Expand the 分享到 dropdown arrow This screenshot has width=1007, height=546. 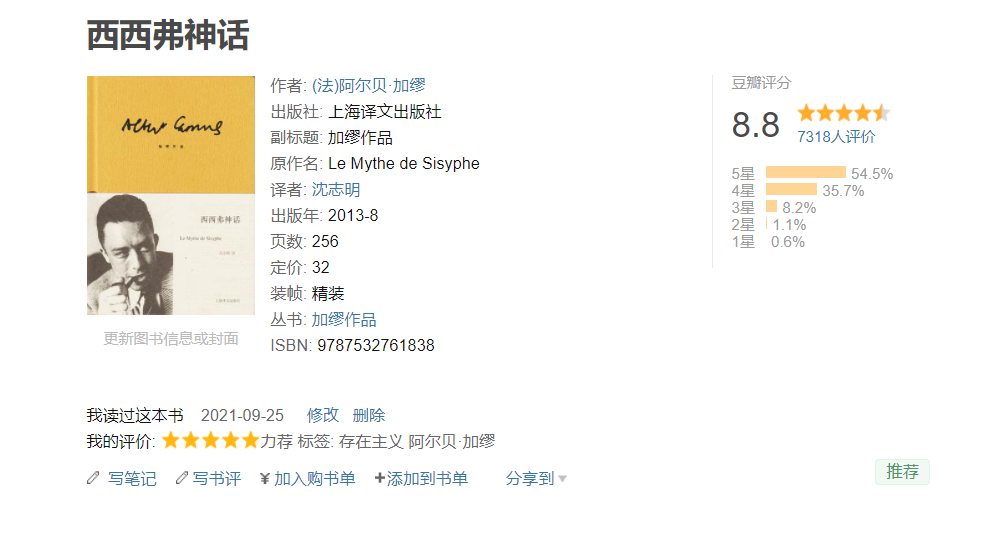pos(563,479)
